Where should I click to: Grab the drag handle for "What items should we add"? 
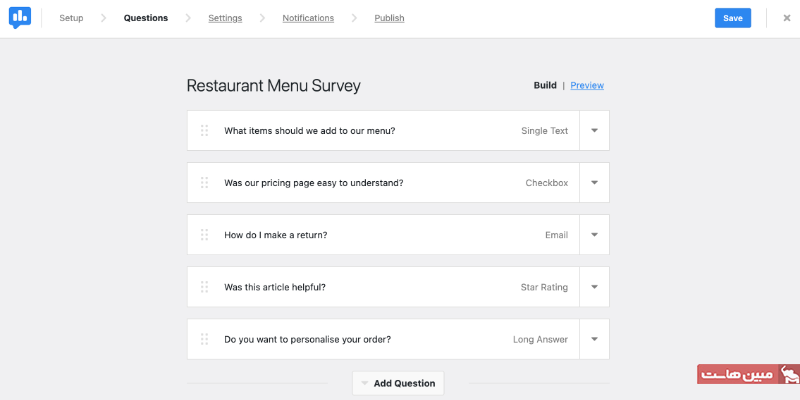point(205,131)
